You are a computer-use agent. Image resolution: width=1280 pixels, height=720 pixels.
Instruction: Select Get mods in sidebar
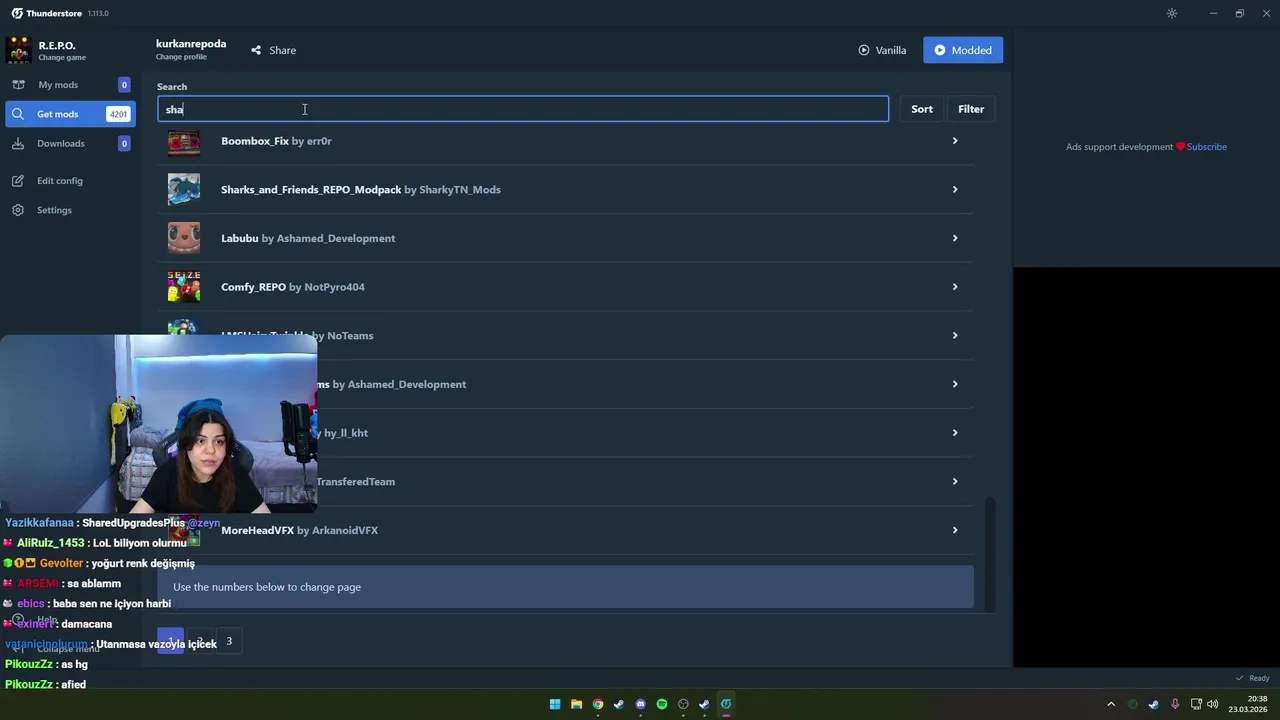70,114
